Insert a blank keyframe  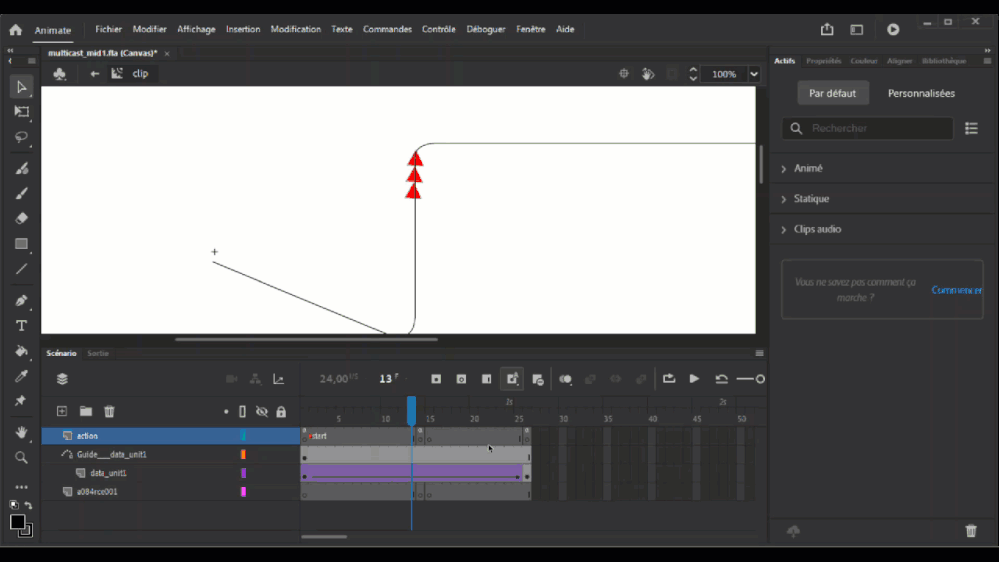(x=461, y=379)
